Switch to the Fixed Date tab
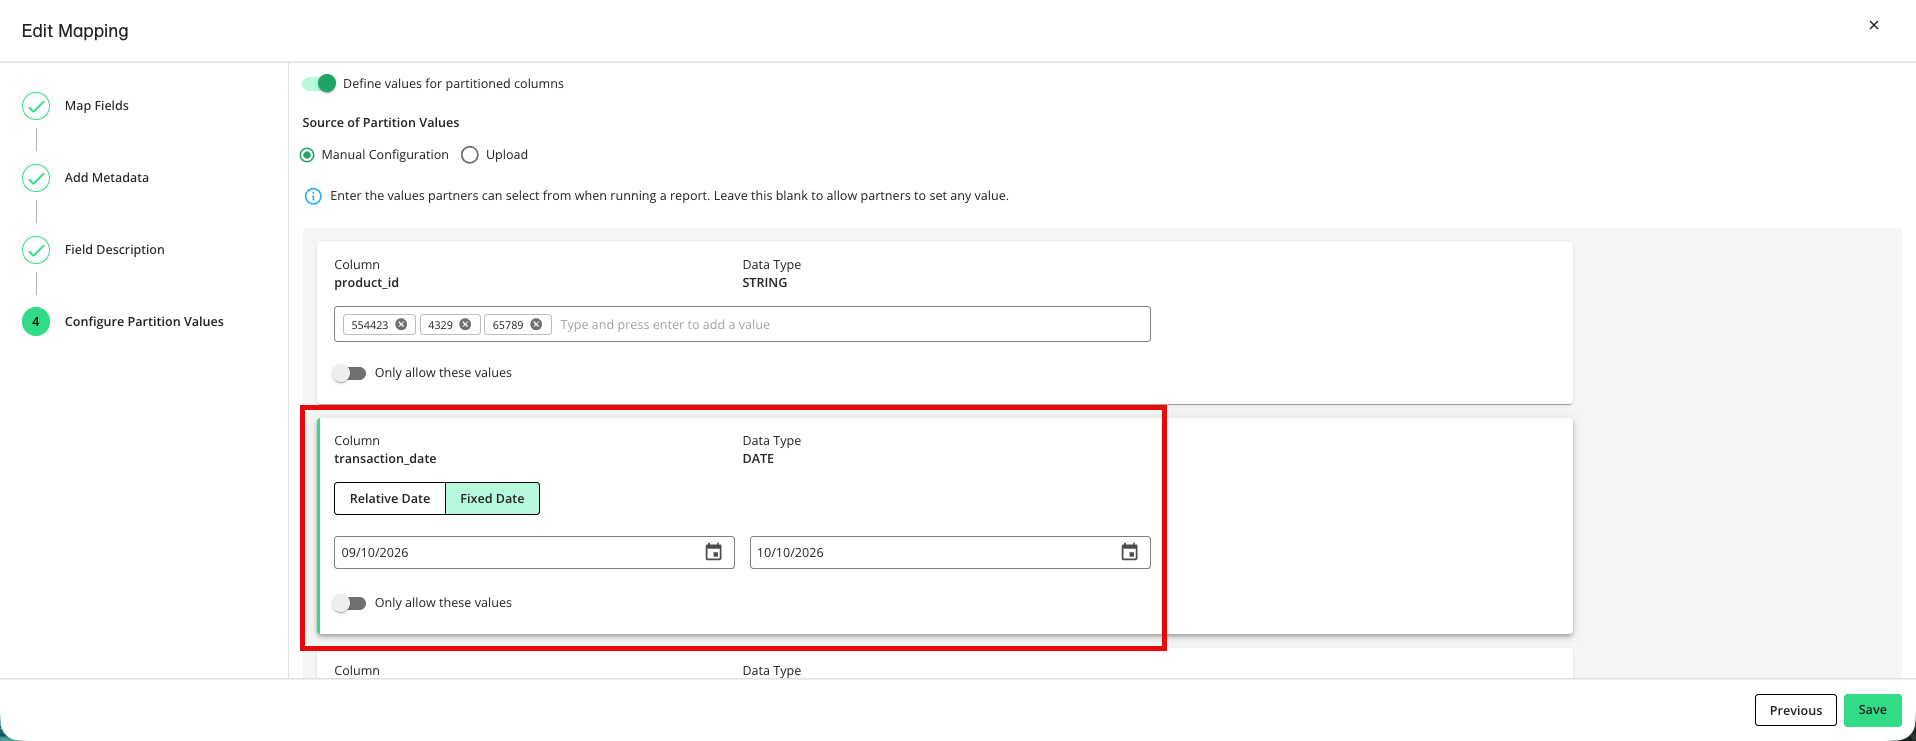Screen dimensions: 1916x741 492,499
